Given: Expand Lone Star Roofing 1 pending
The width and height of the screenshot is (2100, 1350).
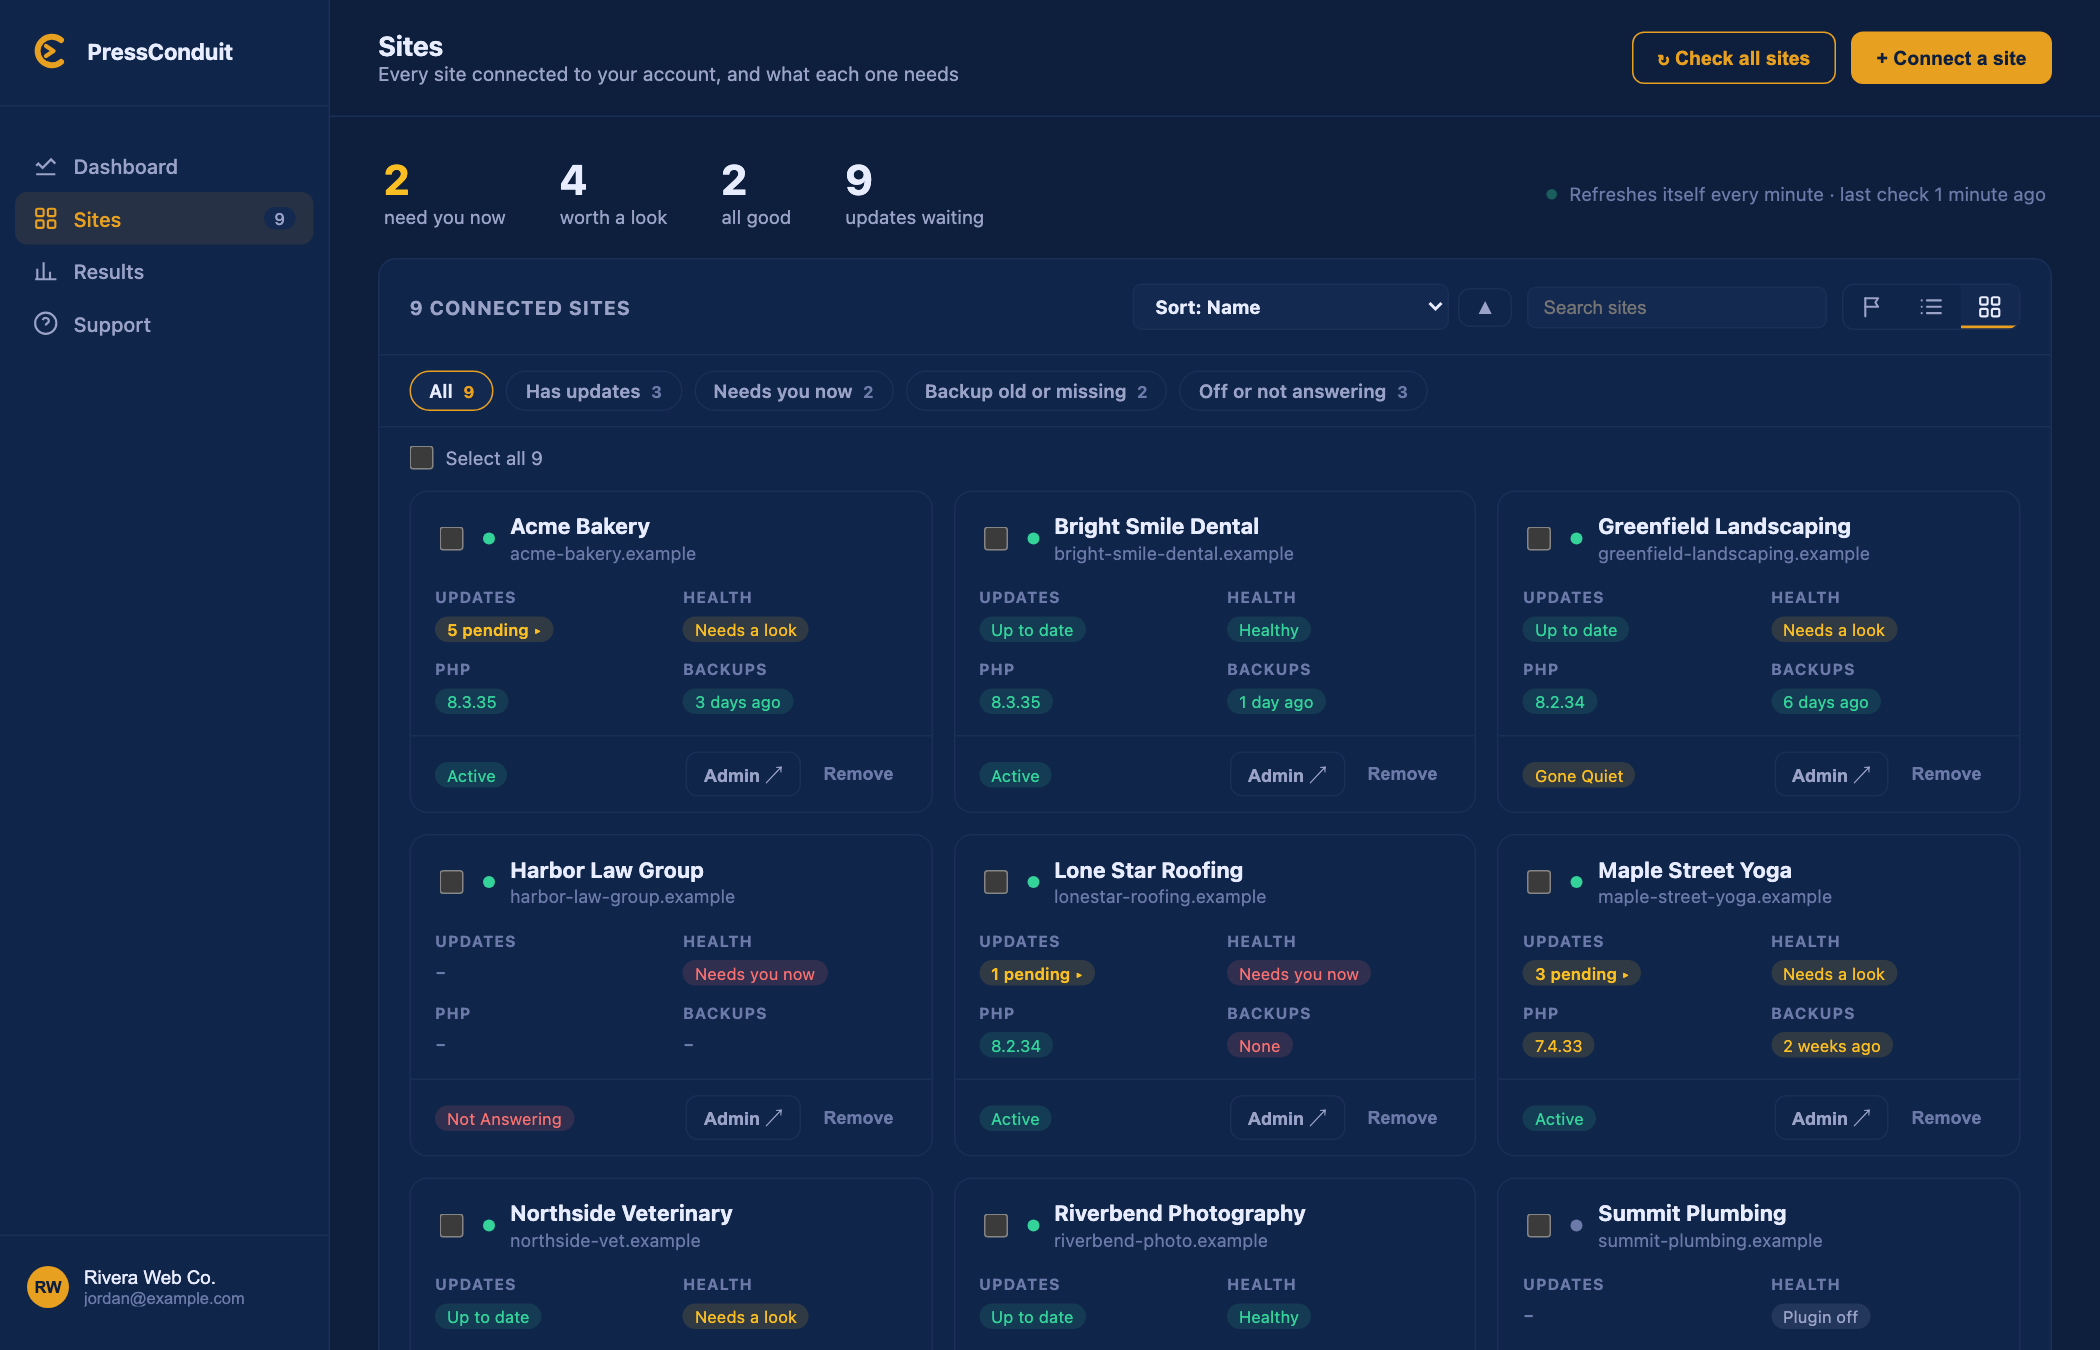Looking at the screenshot, I should tap(1037, 974).
